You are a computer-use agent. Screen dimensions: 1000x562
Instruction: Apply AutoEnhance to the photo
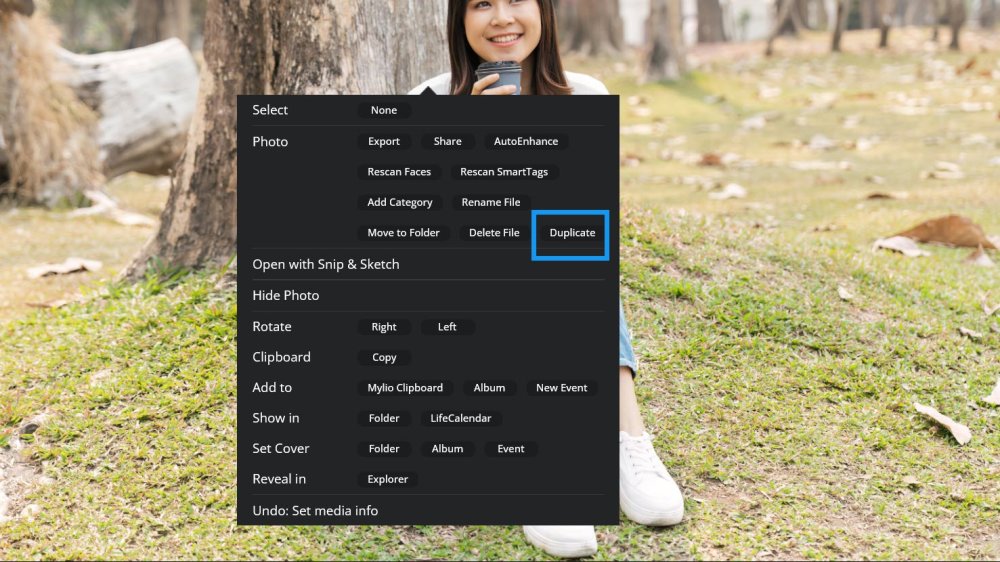(x=526, y=142)
